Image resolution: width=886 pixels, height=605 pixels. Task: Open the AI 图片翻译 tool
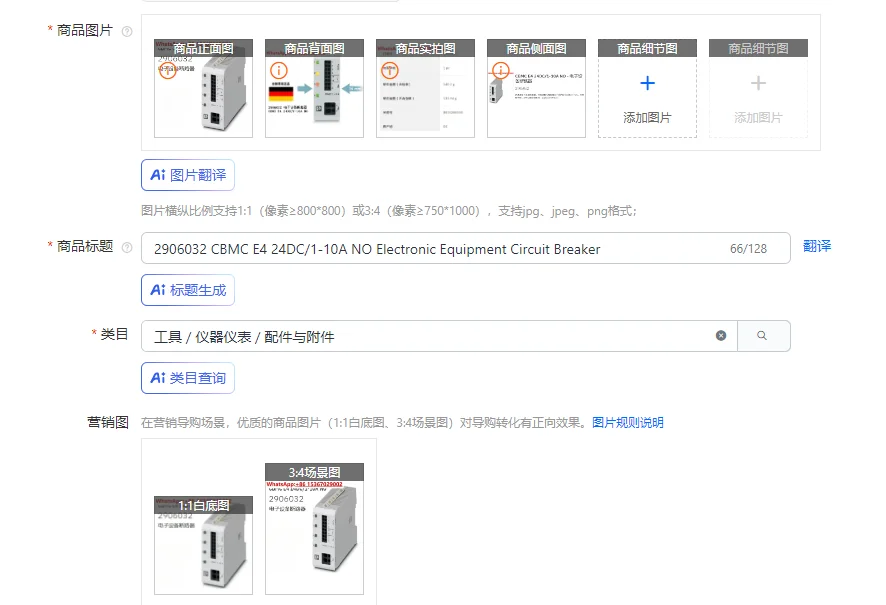point(188,175)
